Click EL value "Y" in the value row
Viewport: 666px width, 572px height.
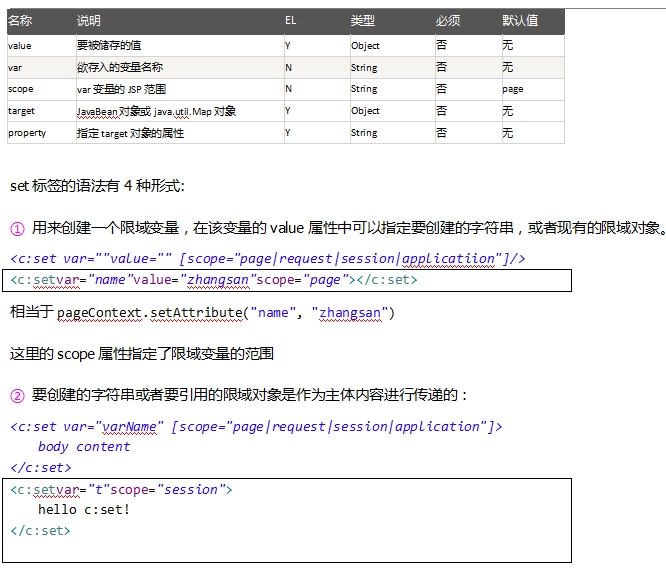(288, 45)
